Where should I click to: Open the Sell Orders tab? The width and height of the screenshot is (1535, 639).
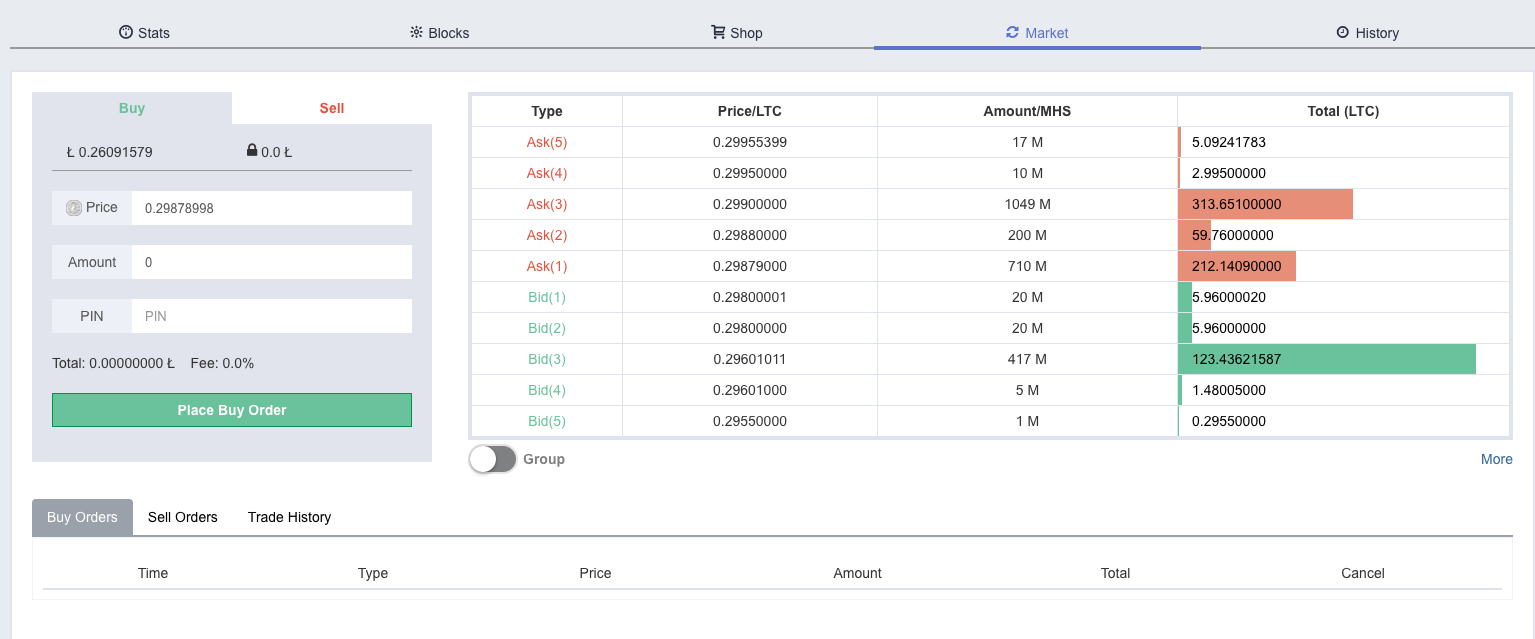pyautogui.click(x=182, y=517)
